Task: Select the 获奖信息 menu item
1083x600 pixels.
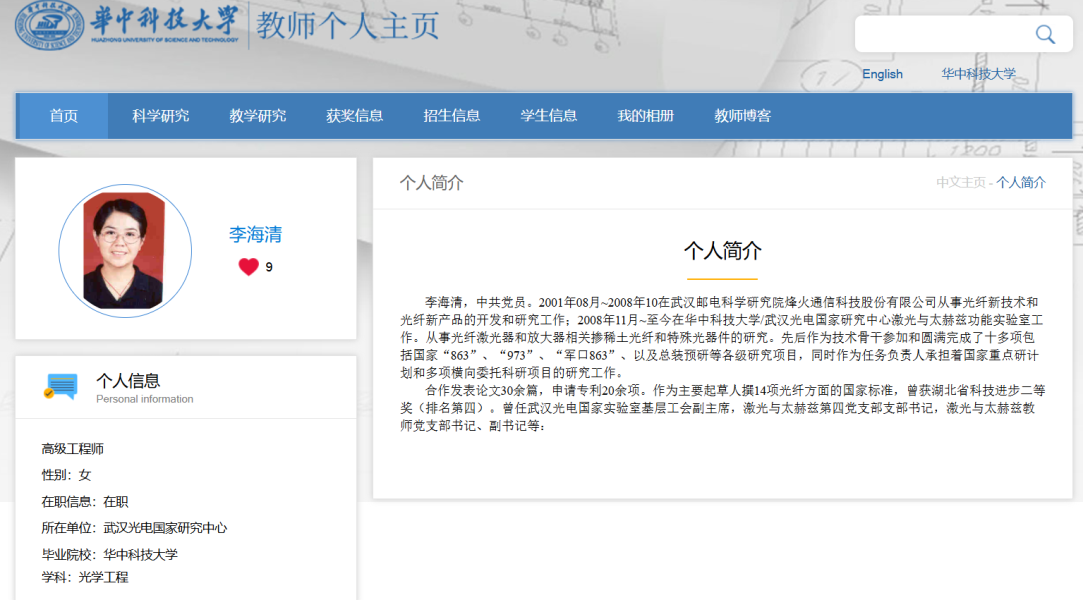Action: point(354,116)
